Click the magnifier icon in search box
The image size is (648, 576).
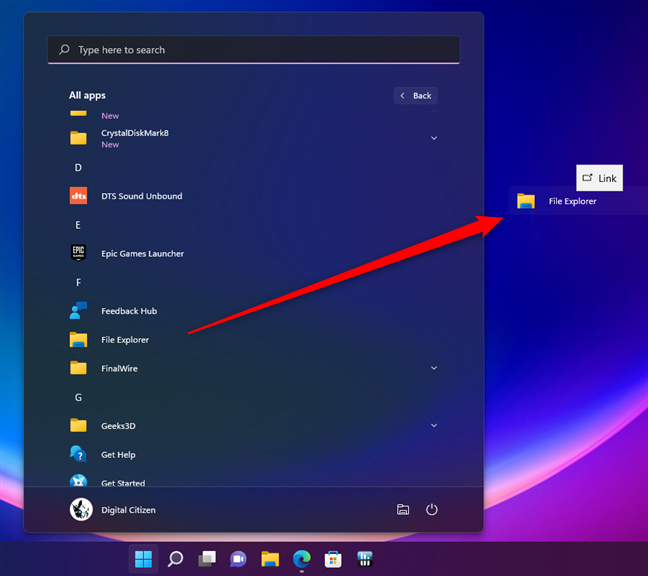(64, 50)
